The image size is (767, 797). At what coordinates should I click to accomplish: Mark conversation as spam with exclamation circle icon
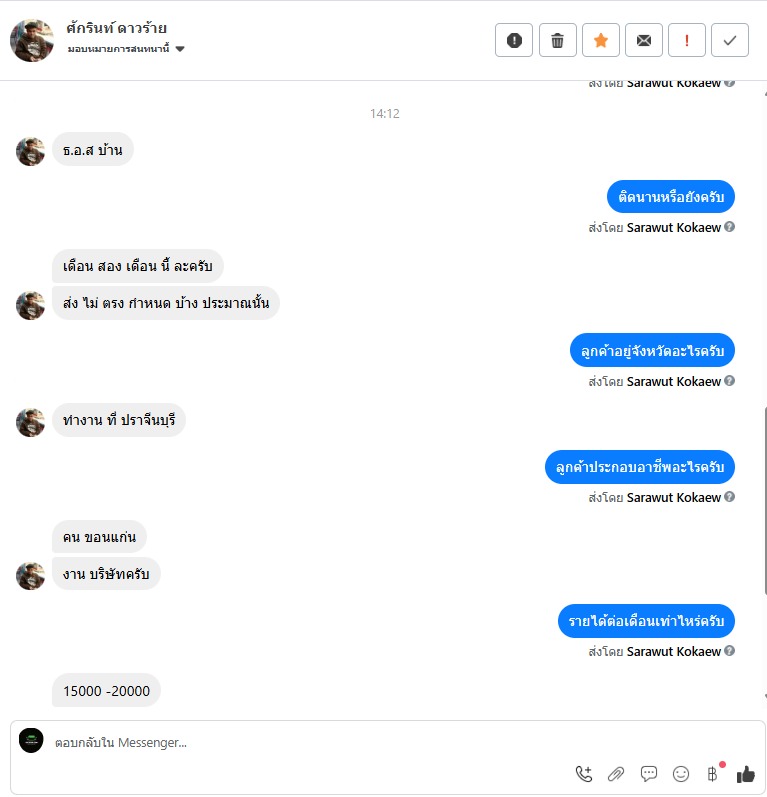point(514,40)
